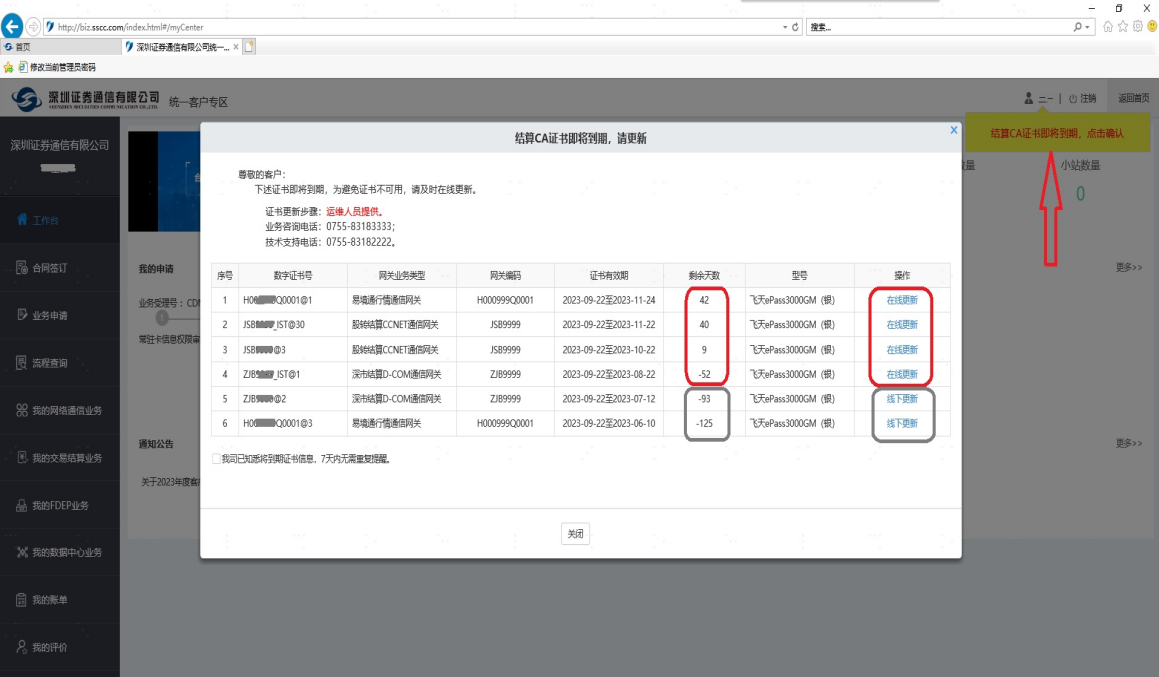The width and height of the screenshot is (1159, 677).
Task: Open browser settings gear icon
Action: click(1138, 27)
